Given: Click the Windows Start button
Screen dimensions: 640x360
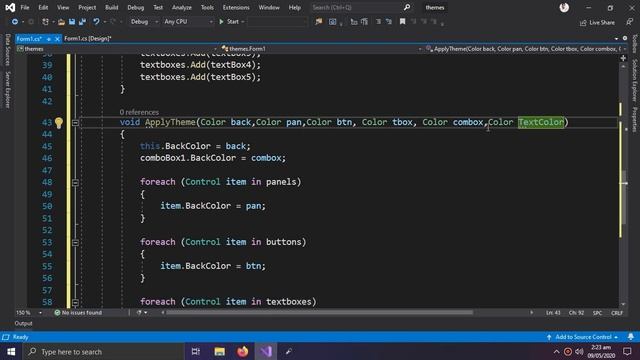Looking at the screenshot, I should [11, 351].
